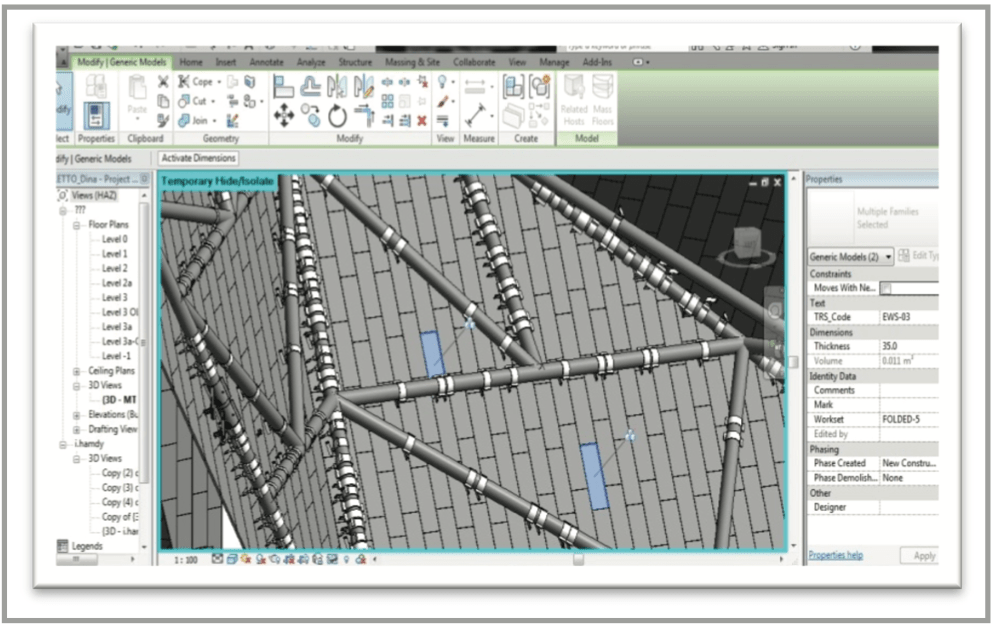Click the Align tool icon

tap(284, 86)
